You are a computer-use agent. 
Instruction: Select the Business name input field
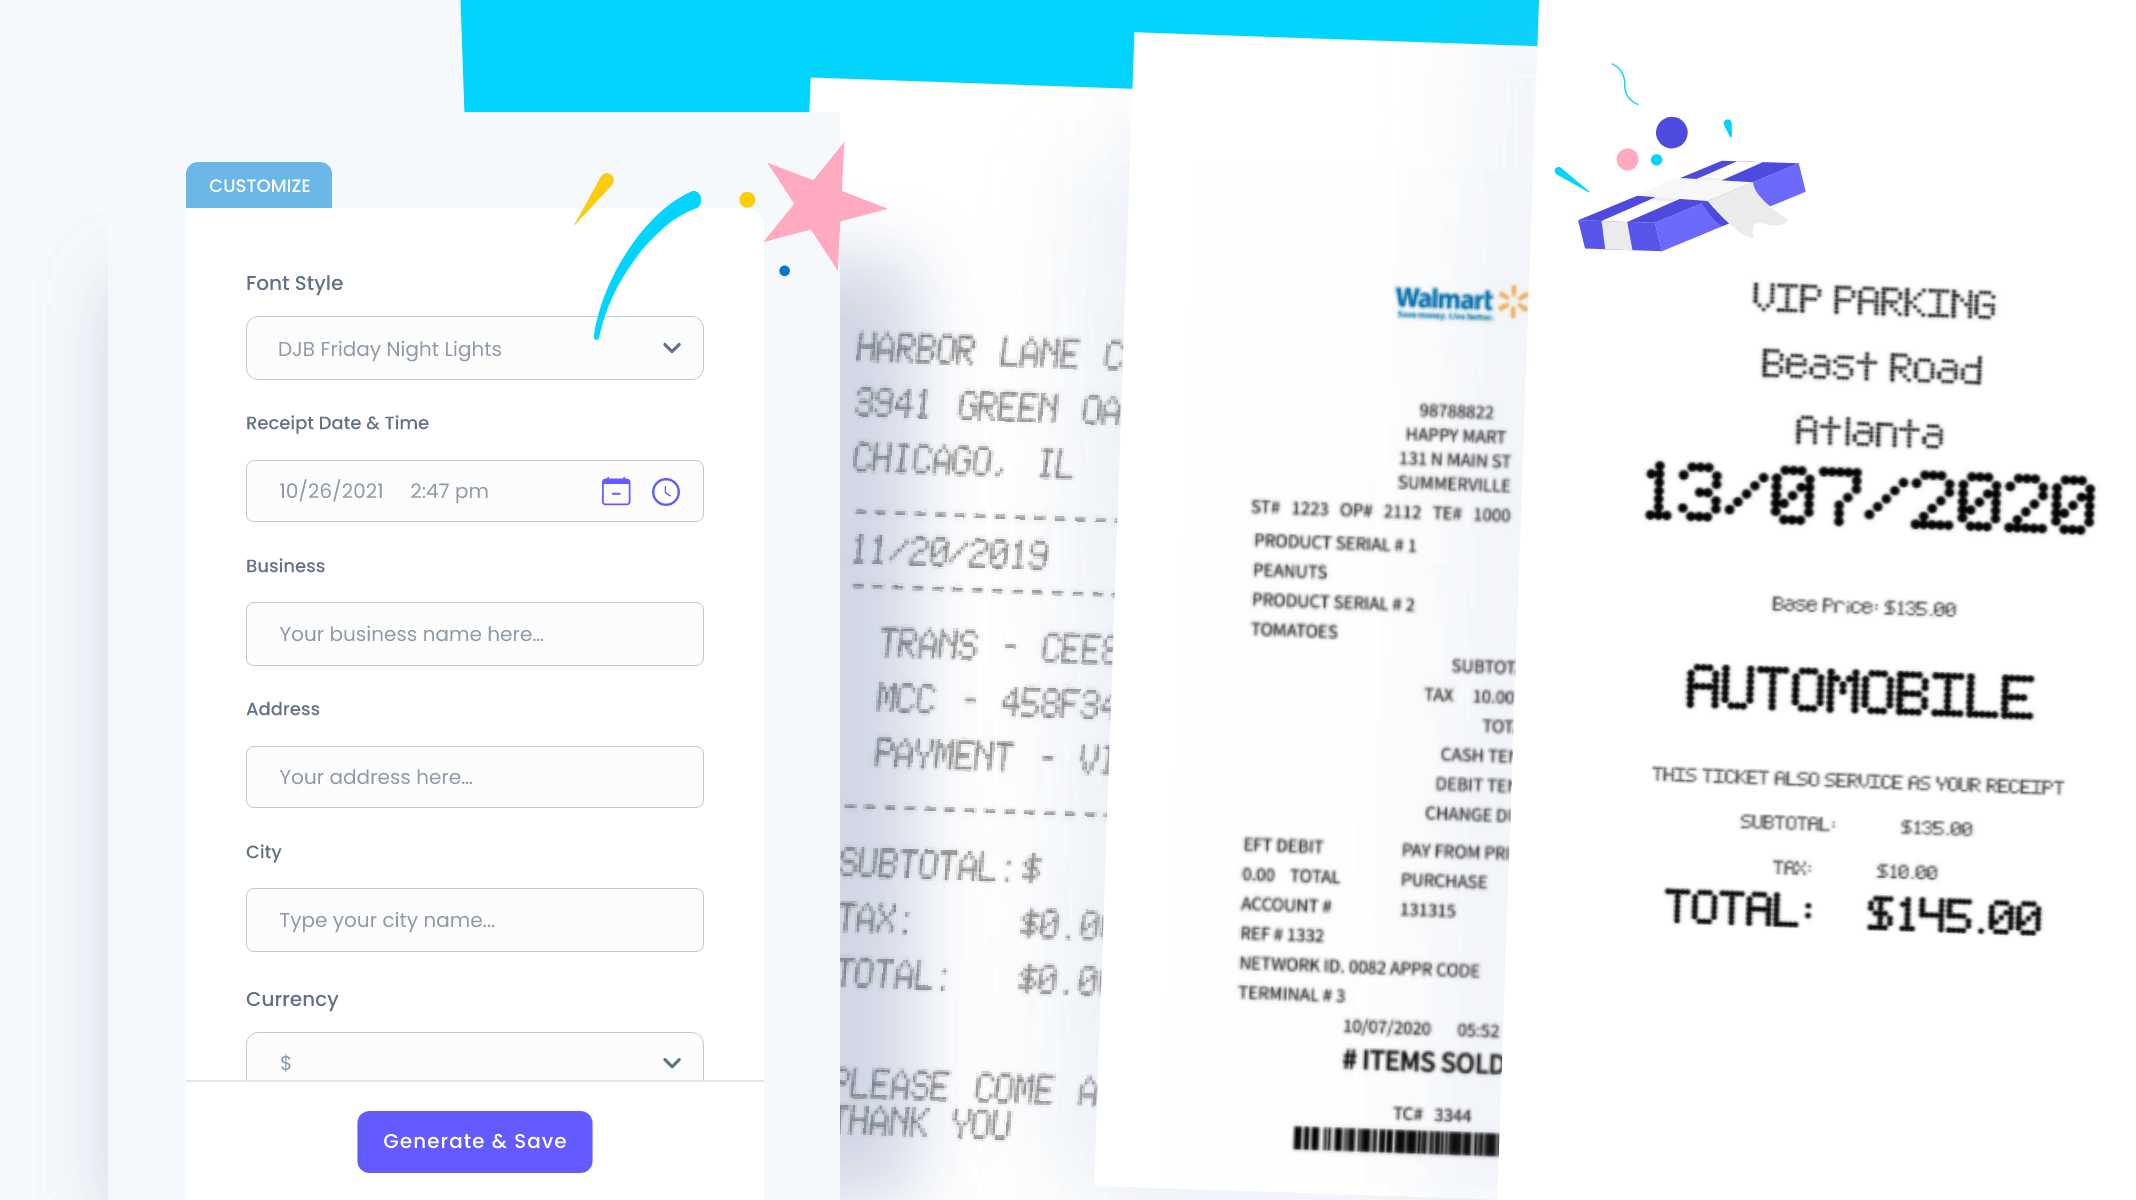click(x=474, y=634)
